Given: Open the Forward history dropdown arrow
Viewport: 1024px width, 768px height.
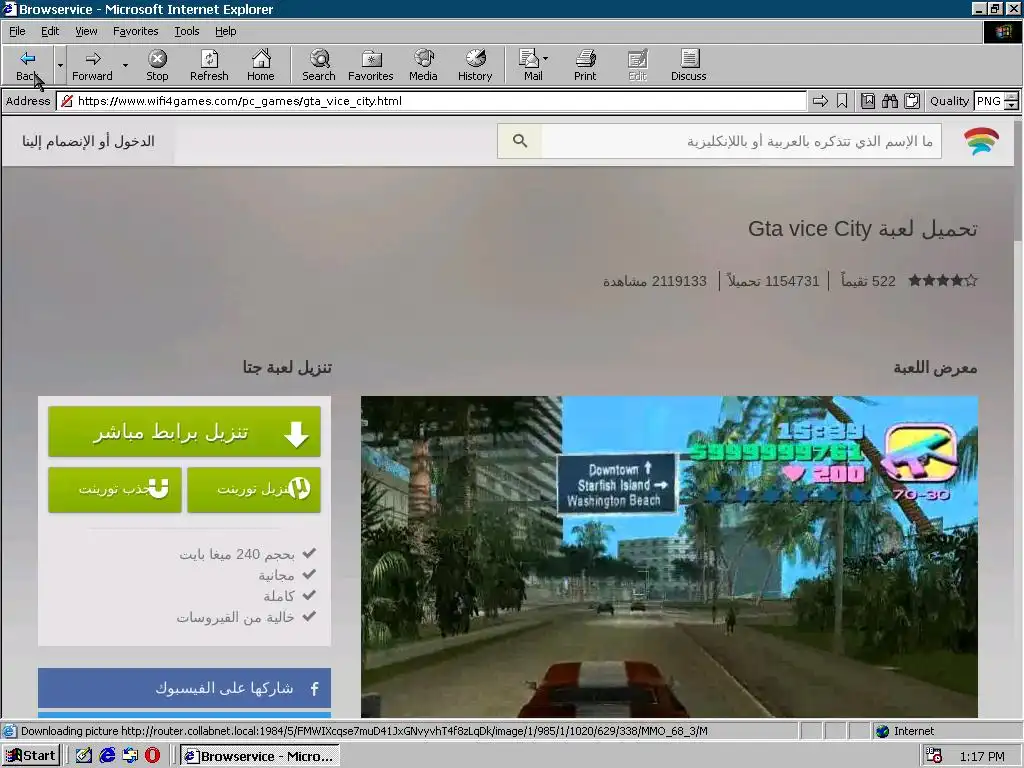Looking at the screenshot, I should point(125,65).
